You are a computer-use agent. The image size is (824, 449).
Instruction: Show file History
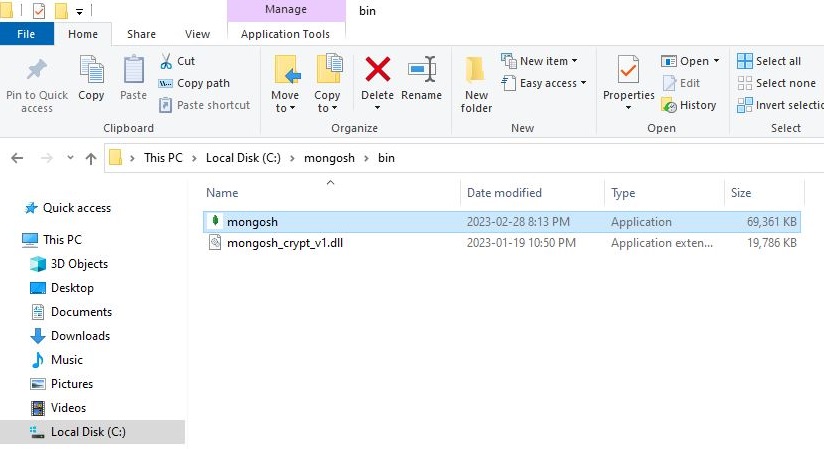click(x=689, y=105)
